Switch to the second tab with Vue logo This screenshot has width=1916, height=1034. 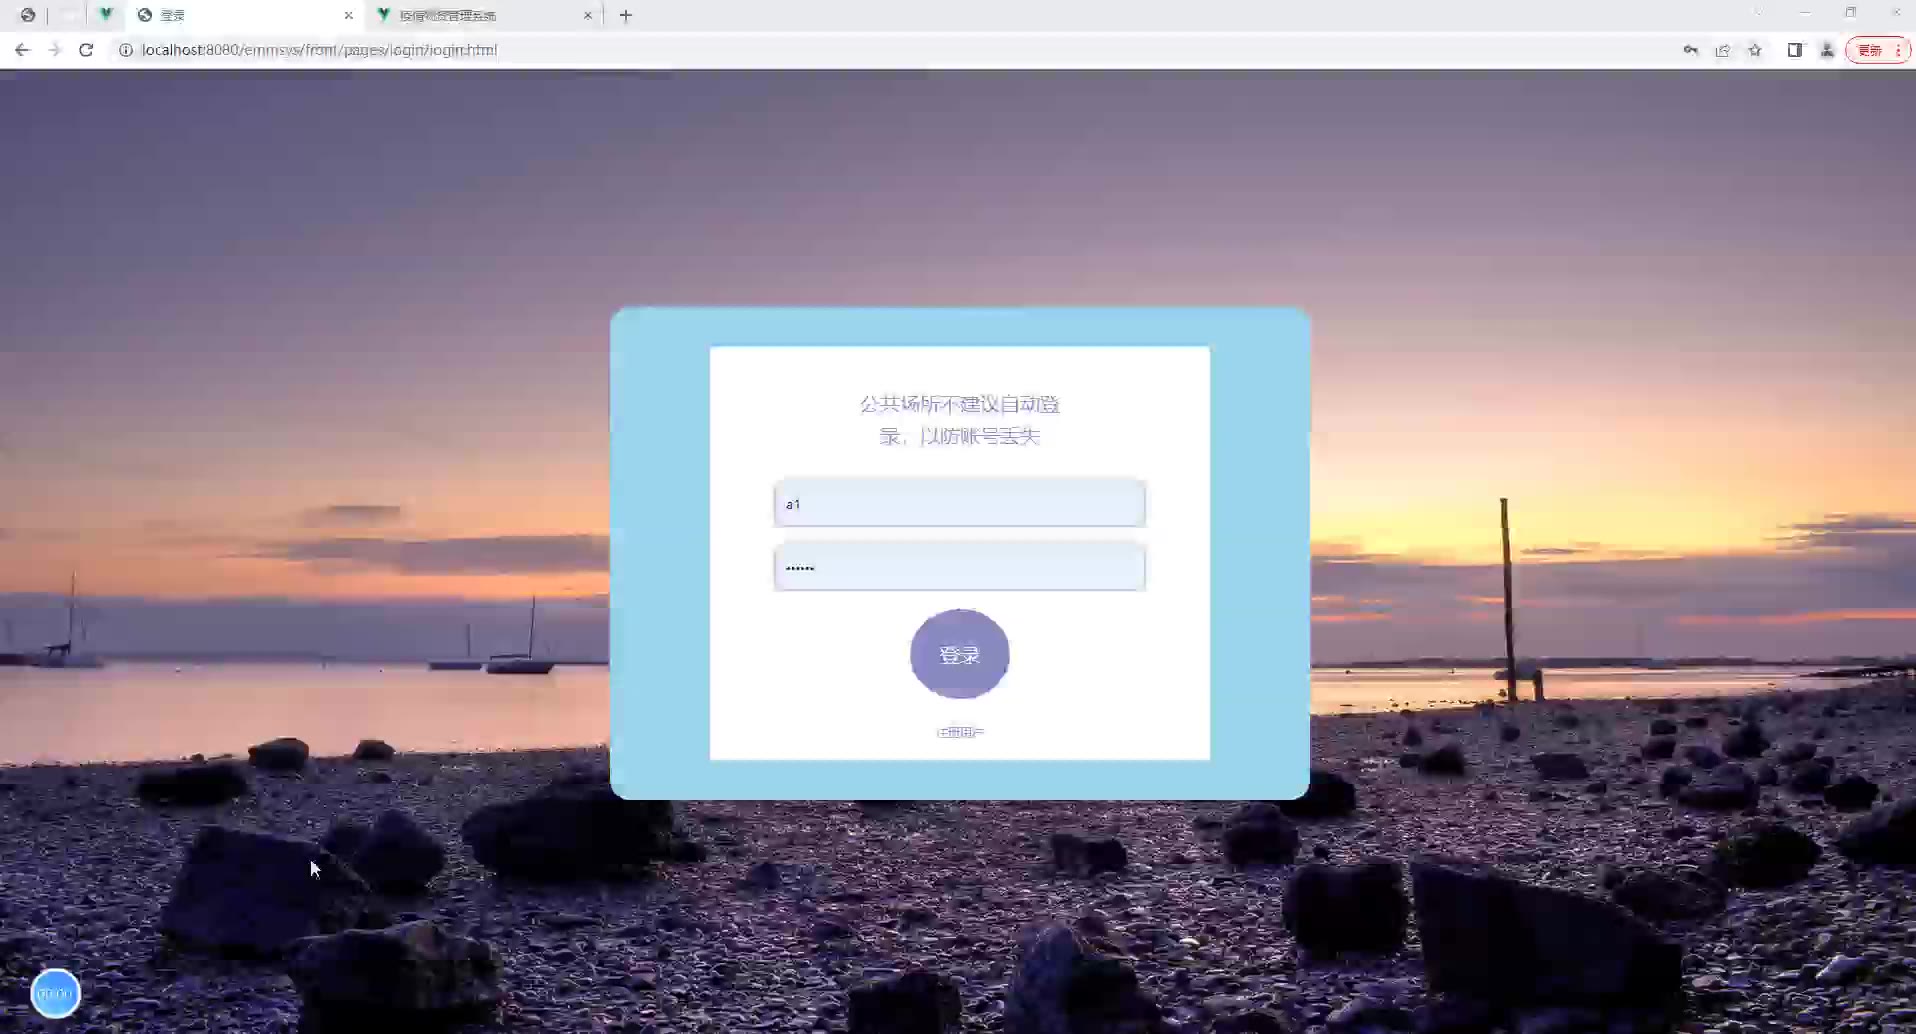click(485, 15)
